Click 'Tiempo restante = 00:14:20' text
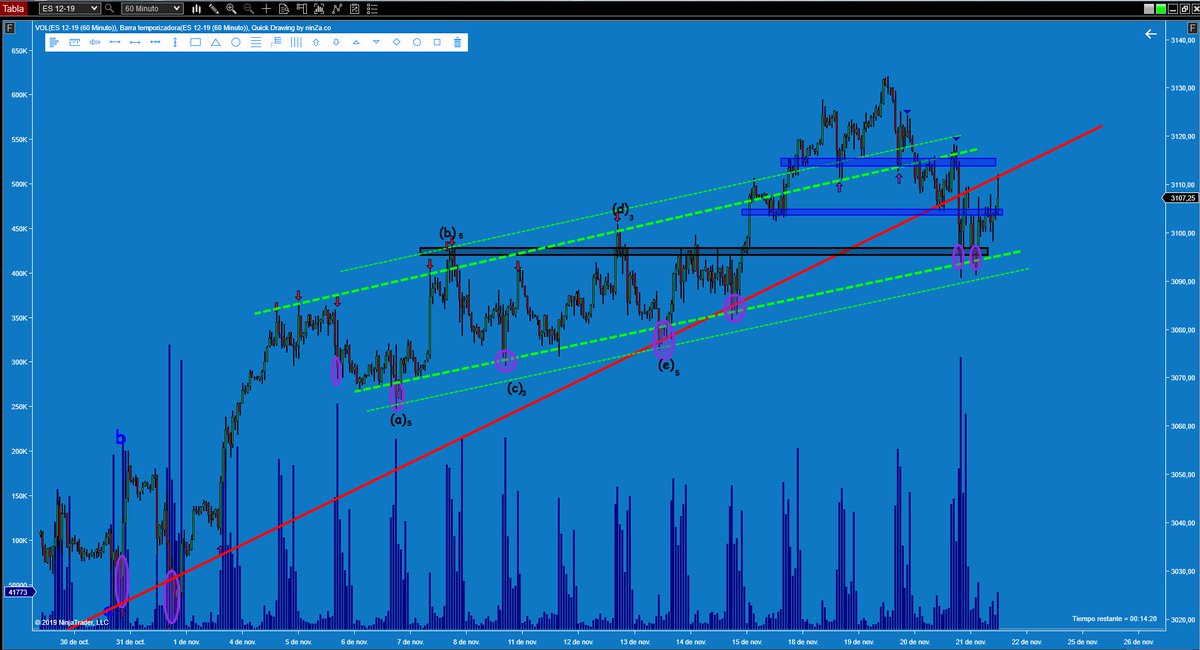The height and width of the screenshot is (650, 1200). coord(1115,619)
